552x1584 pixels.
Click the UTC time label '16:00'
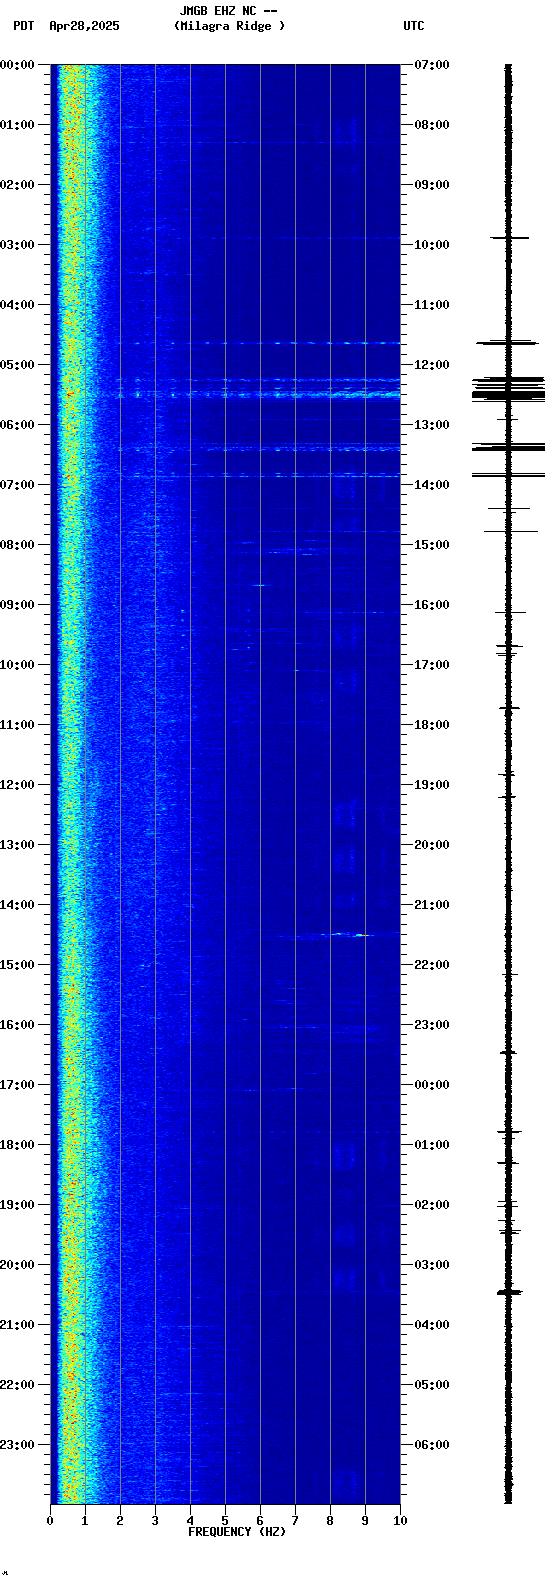pyautogui.click(x=432, y=605)
